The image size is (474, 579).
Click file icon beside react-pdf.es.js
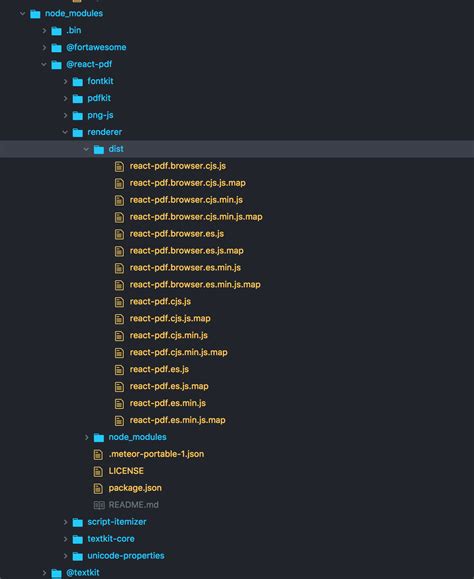coord(119,370)
